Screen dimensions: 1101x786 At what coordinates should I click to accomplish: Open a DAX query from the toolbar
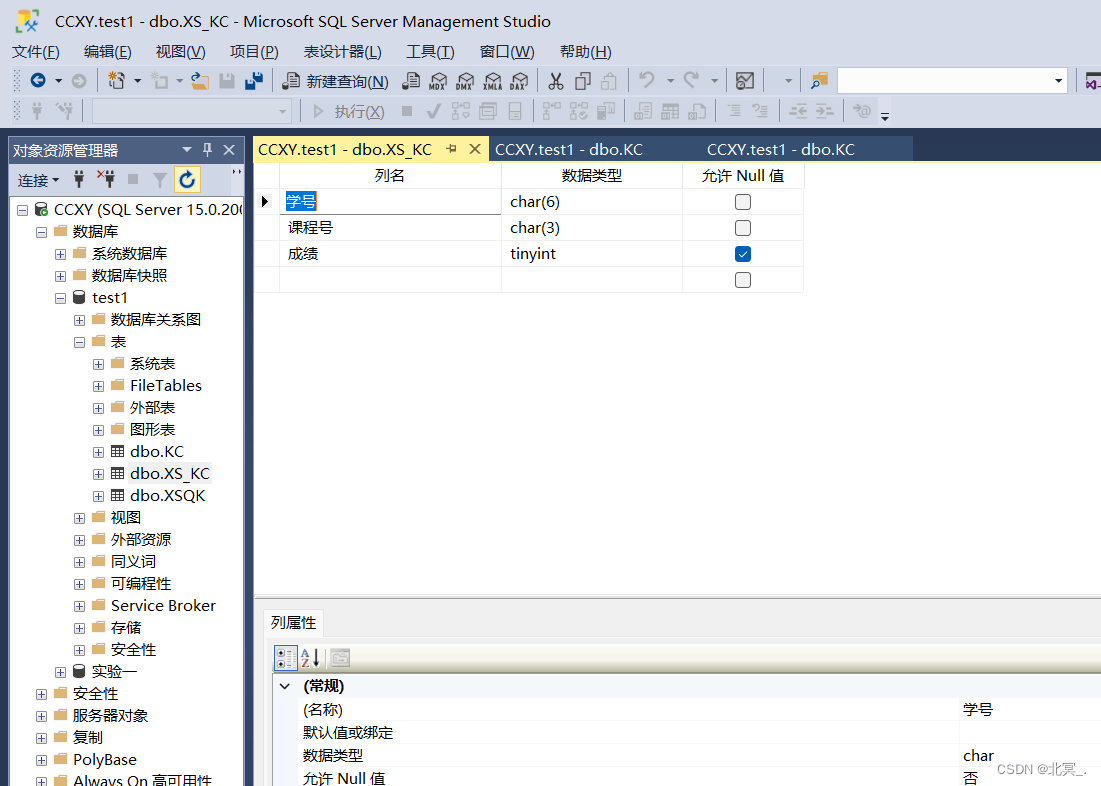pyautogui.click(x=518, y=81)
